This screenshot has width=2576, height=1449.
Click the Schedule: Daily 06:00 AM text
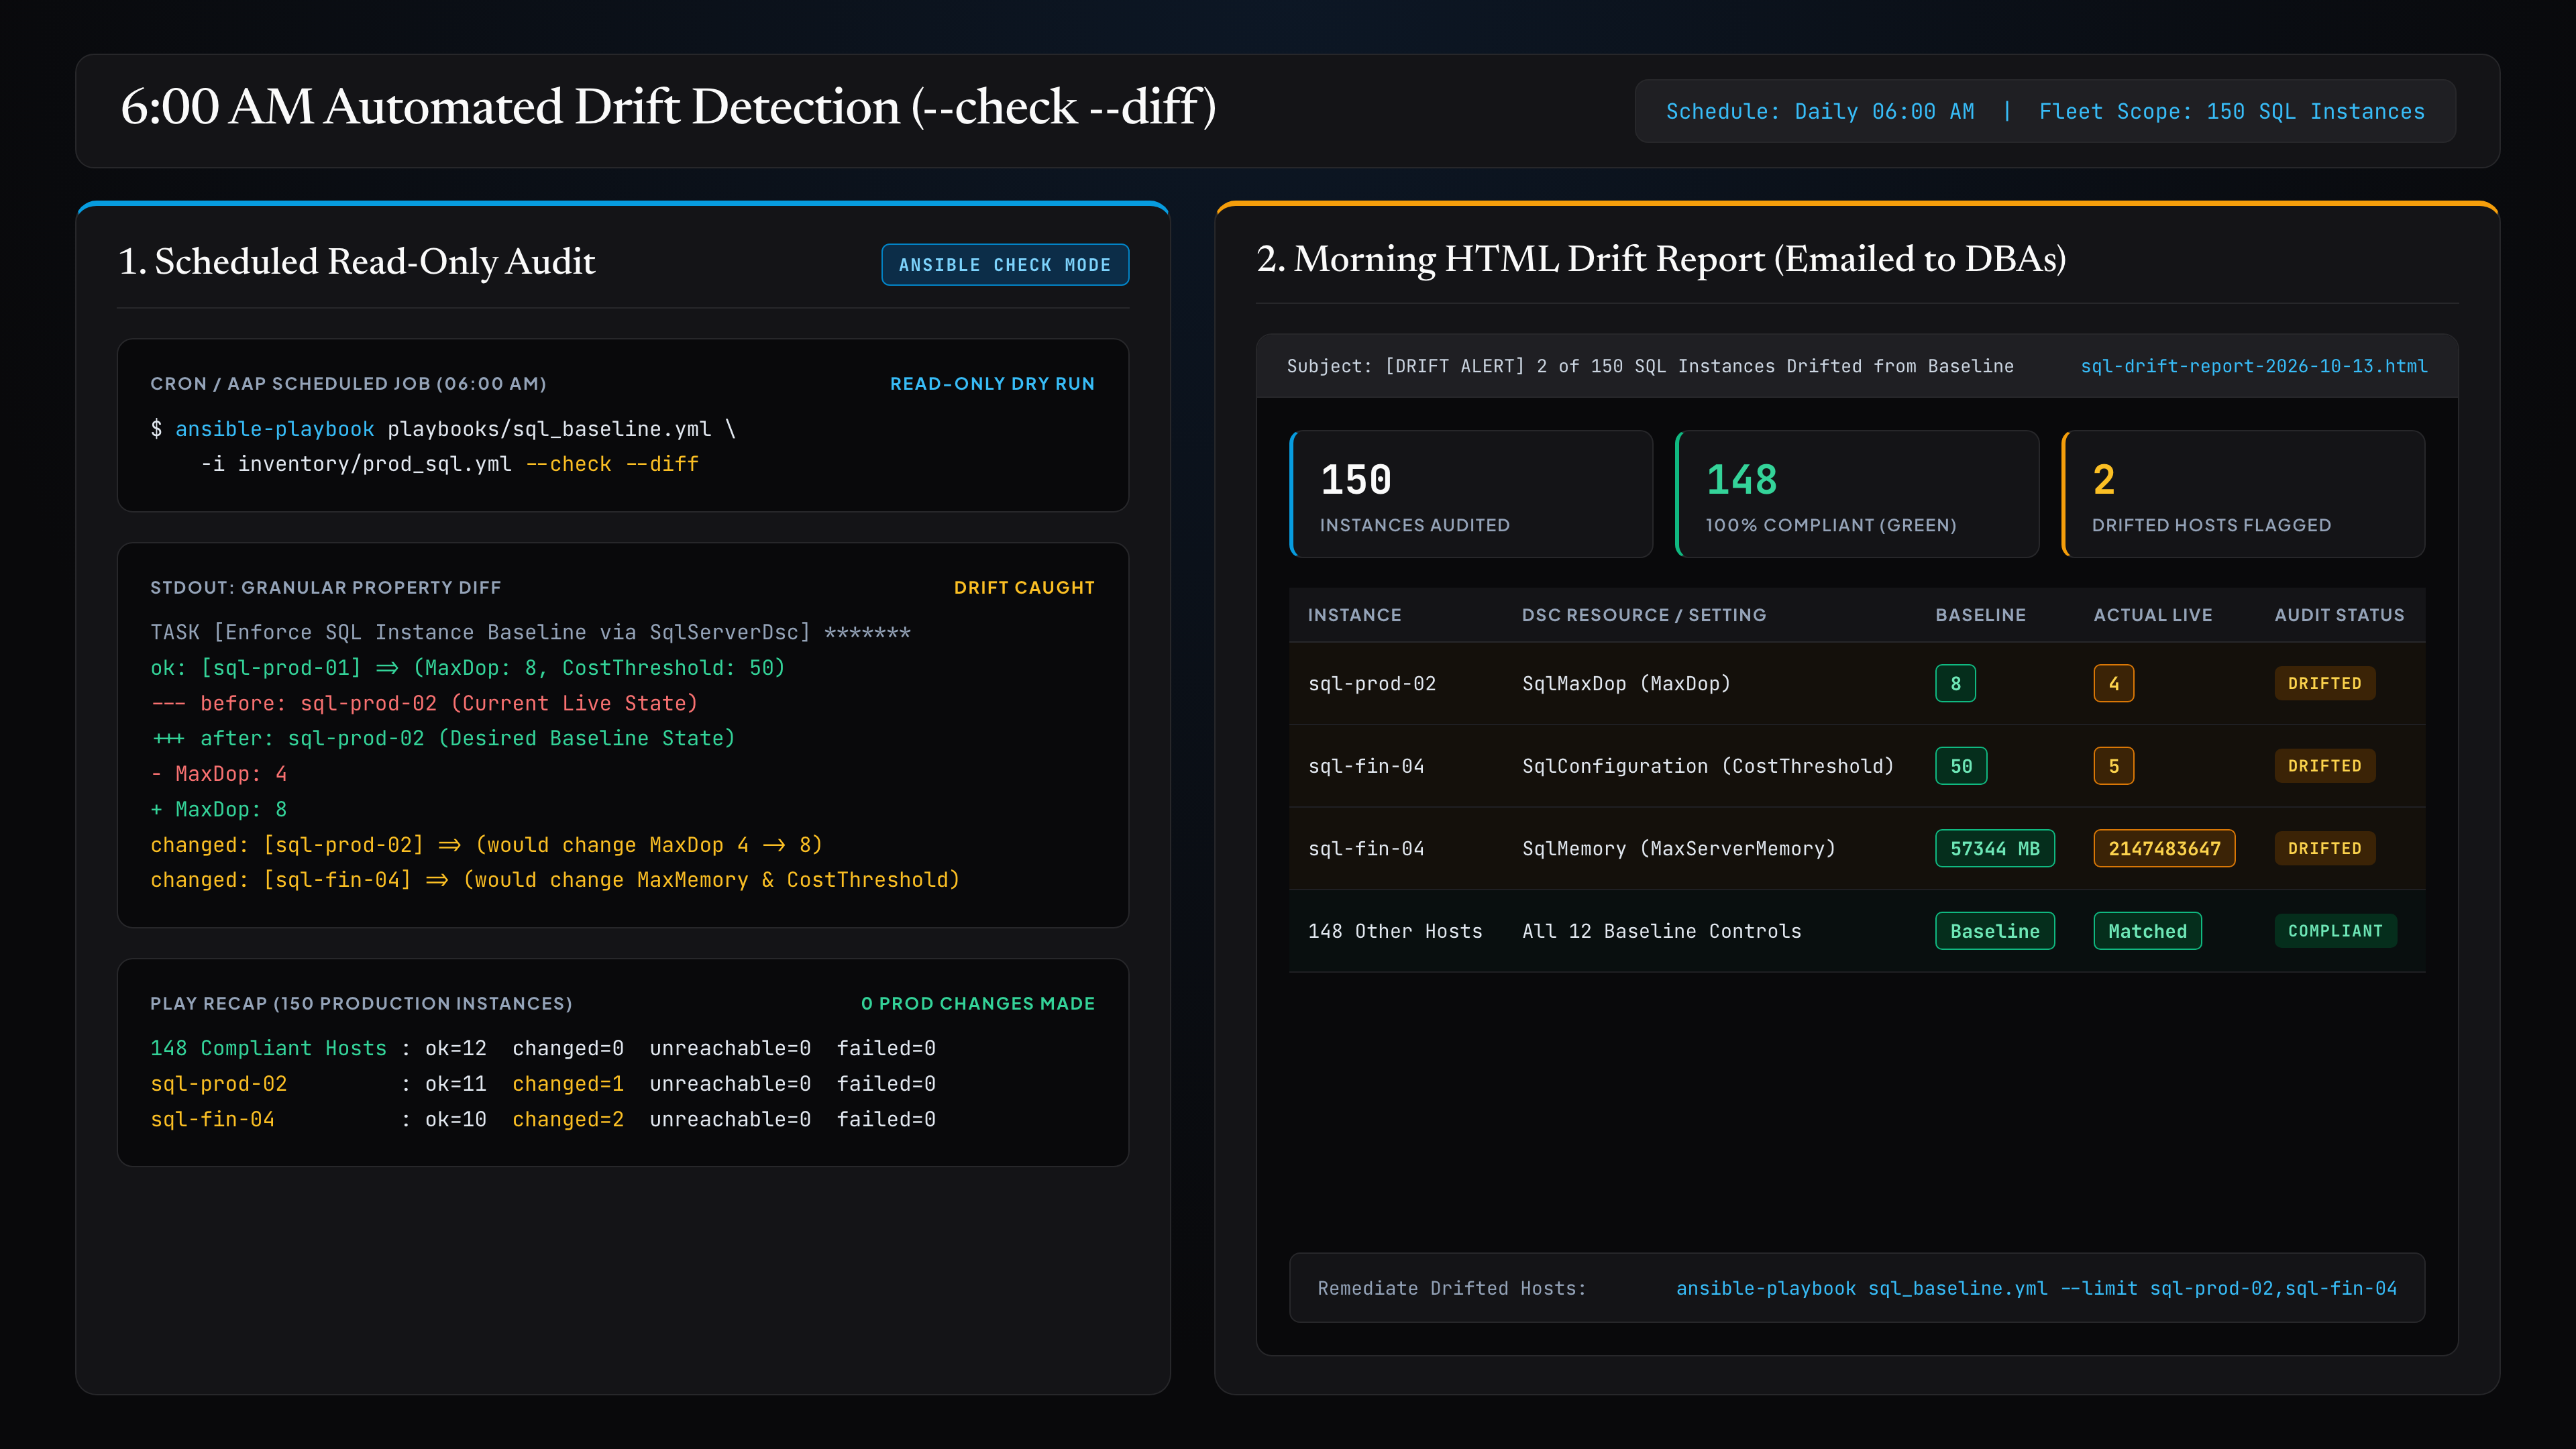point(1820,111)
